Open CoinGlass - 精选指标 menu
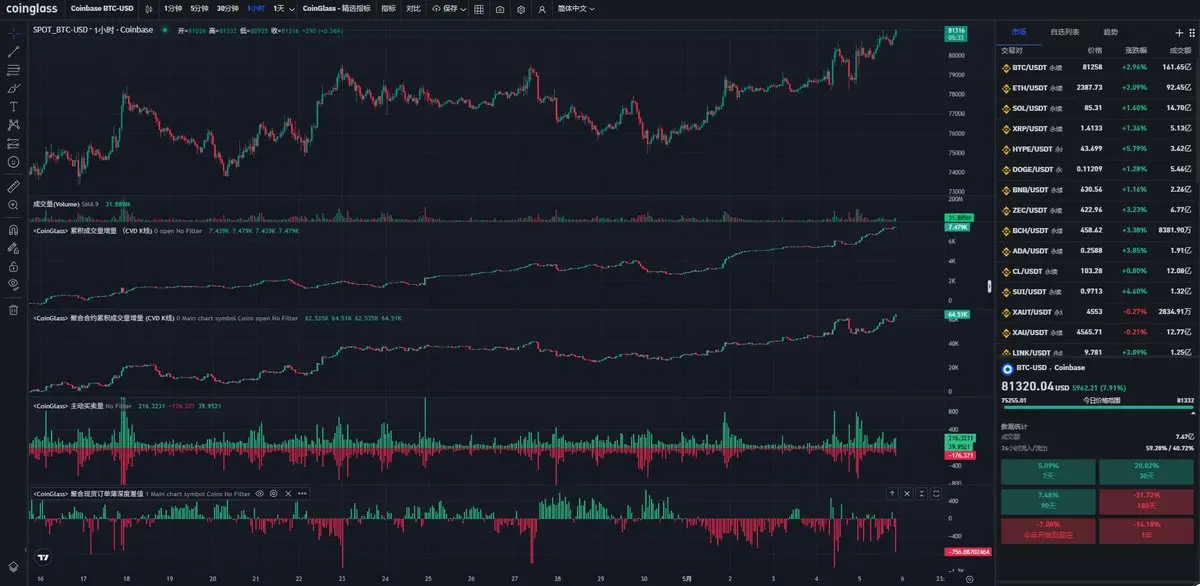 click(336, 8)
